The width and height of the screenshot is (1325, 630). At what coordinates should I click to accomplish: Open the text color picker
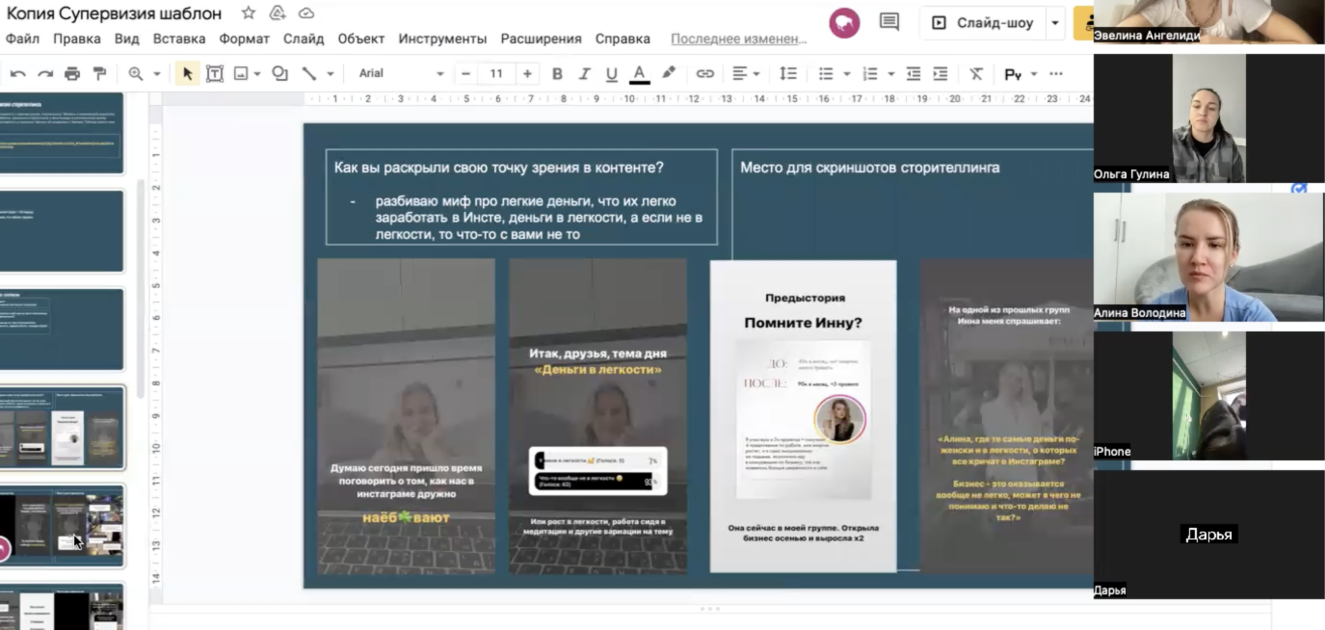(639, 74)
